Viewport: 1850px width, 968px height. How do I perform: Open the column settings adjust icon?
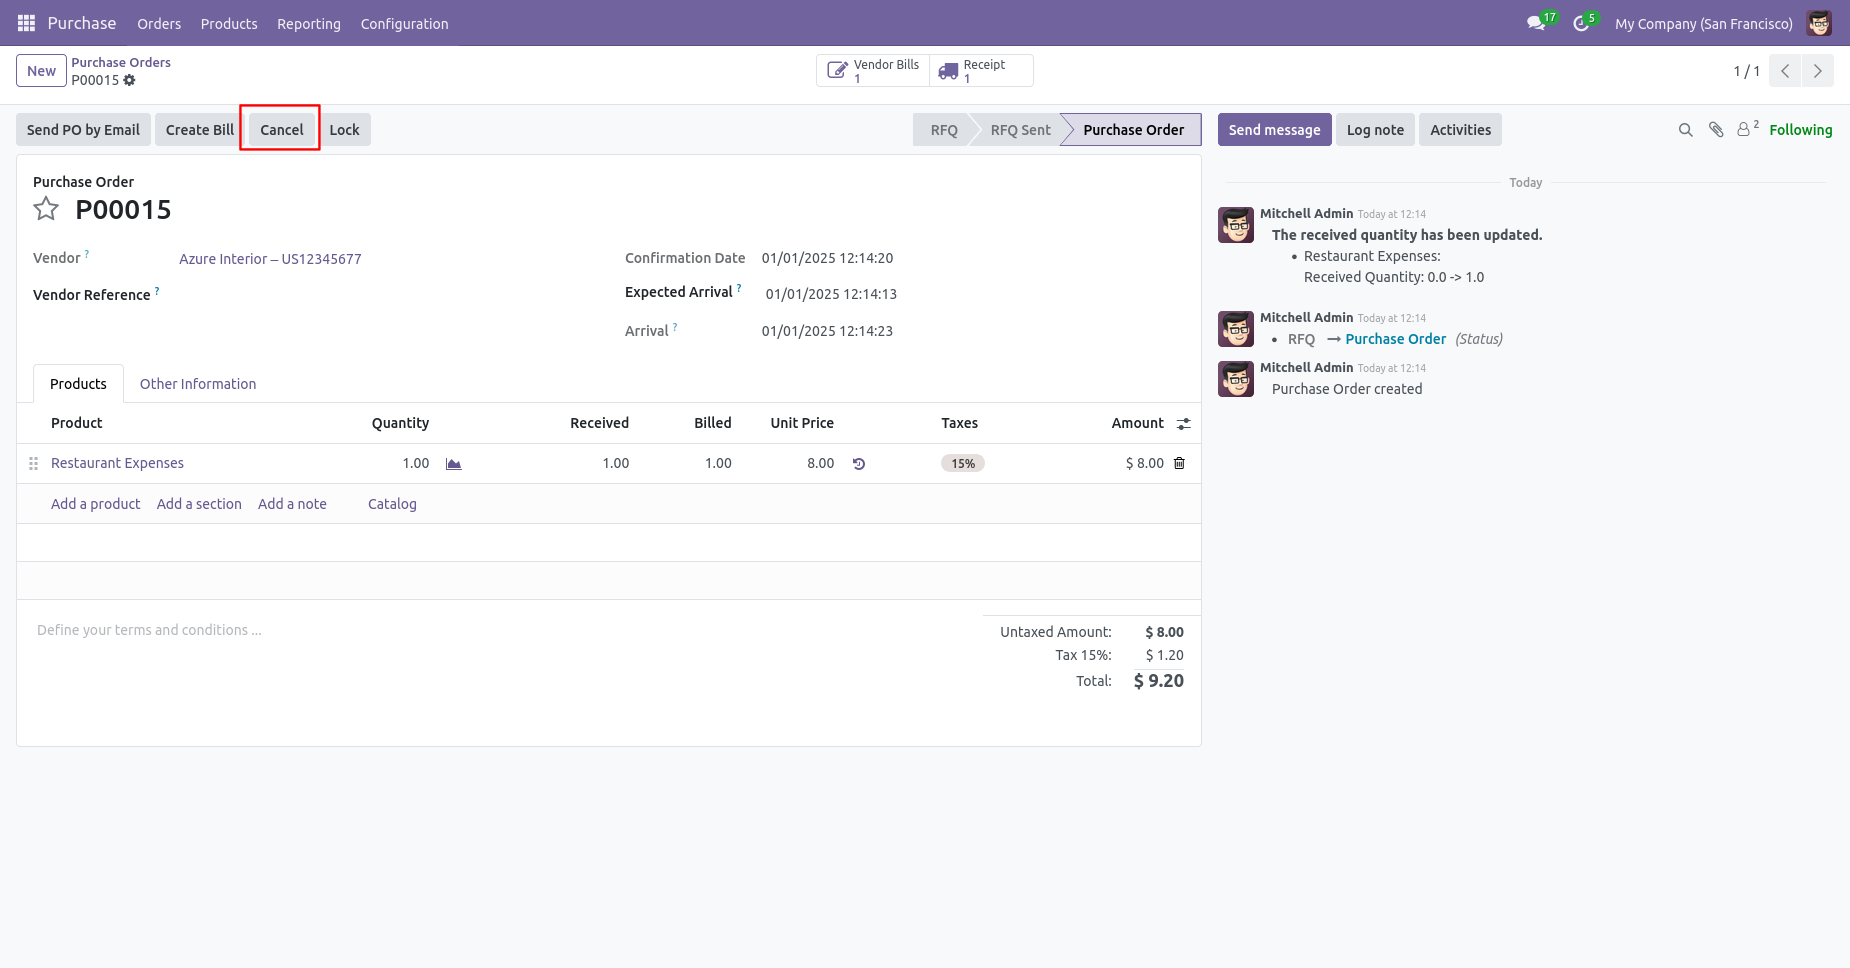[x=1184, y=424]
